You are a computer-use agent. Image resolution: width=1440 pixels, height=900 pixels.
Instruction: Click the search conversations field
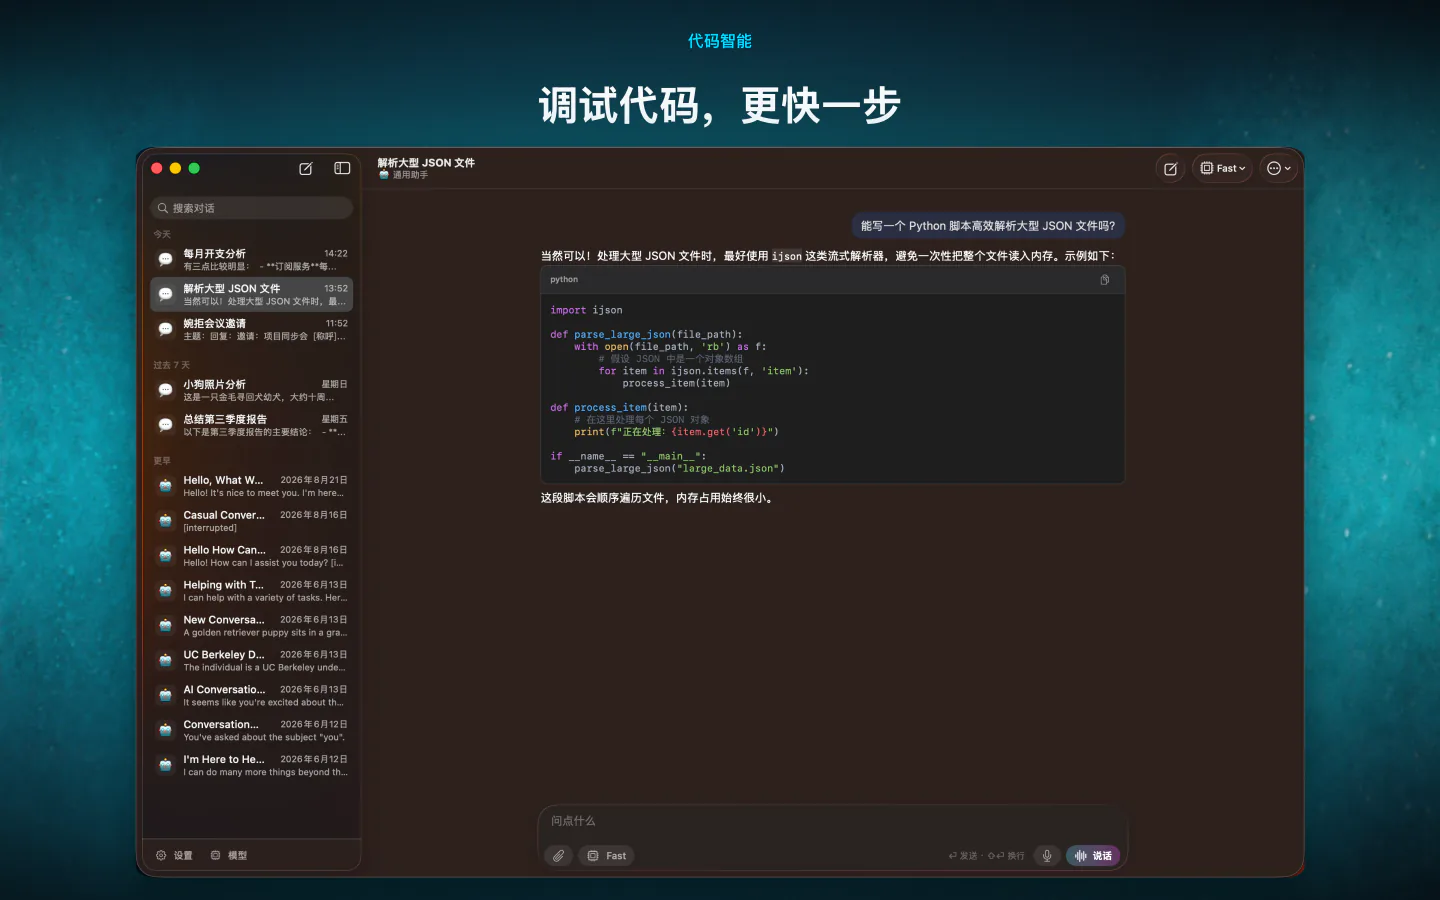tap(252, 208)
